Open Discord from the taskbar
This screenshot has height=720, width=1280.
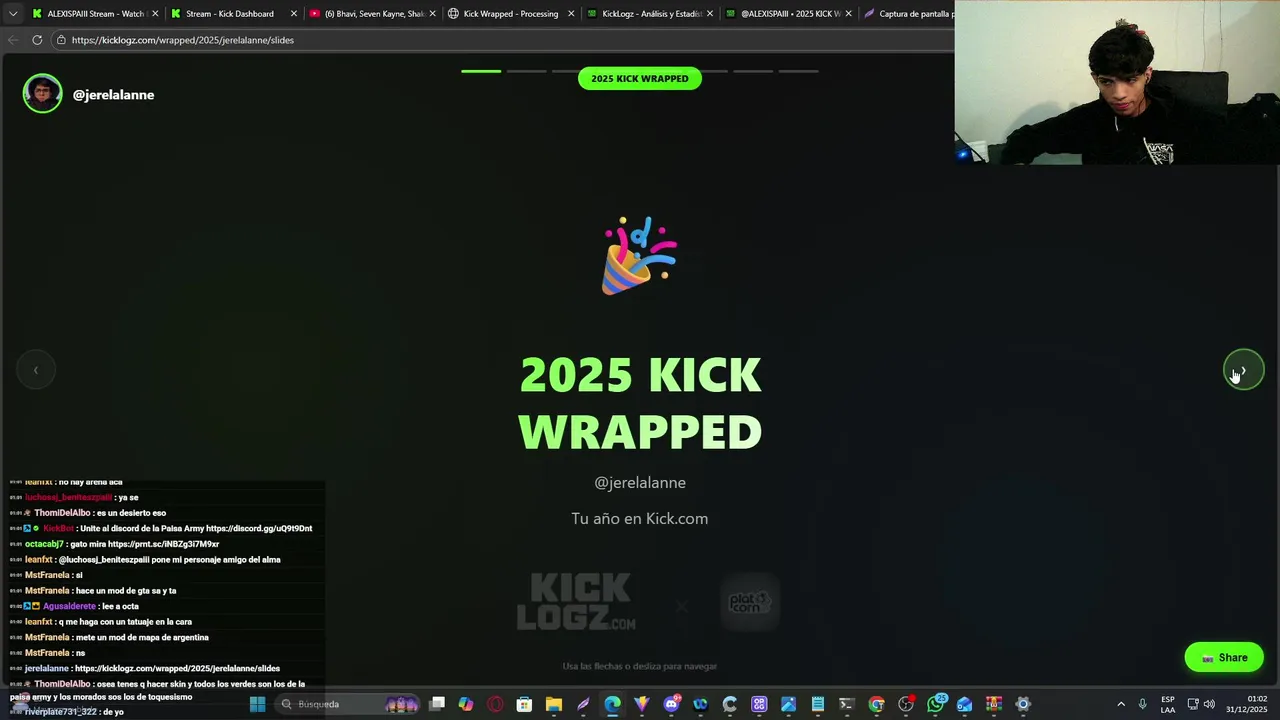point(671,704)
